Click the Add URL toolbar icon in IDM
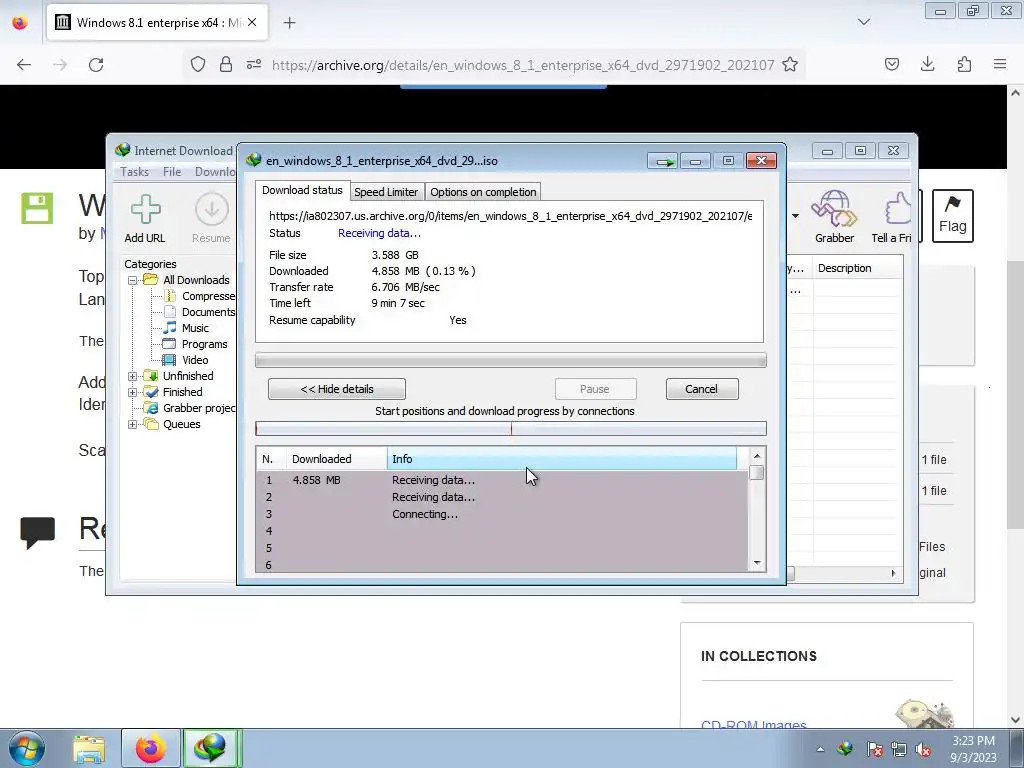This screenshot has width=1024, height=768. [x=145, y=219]
